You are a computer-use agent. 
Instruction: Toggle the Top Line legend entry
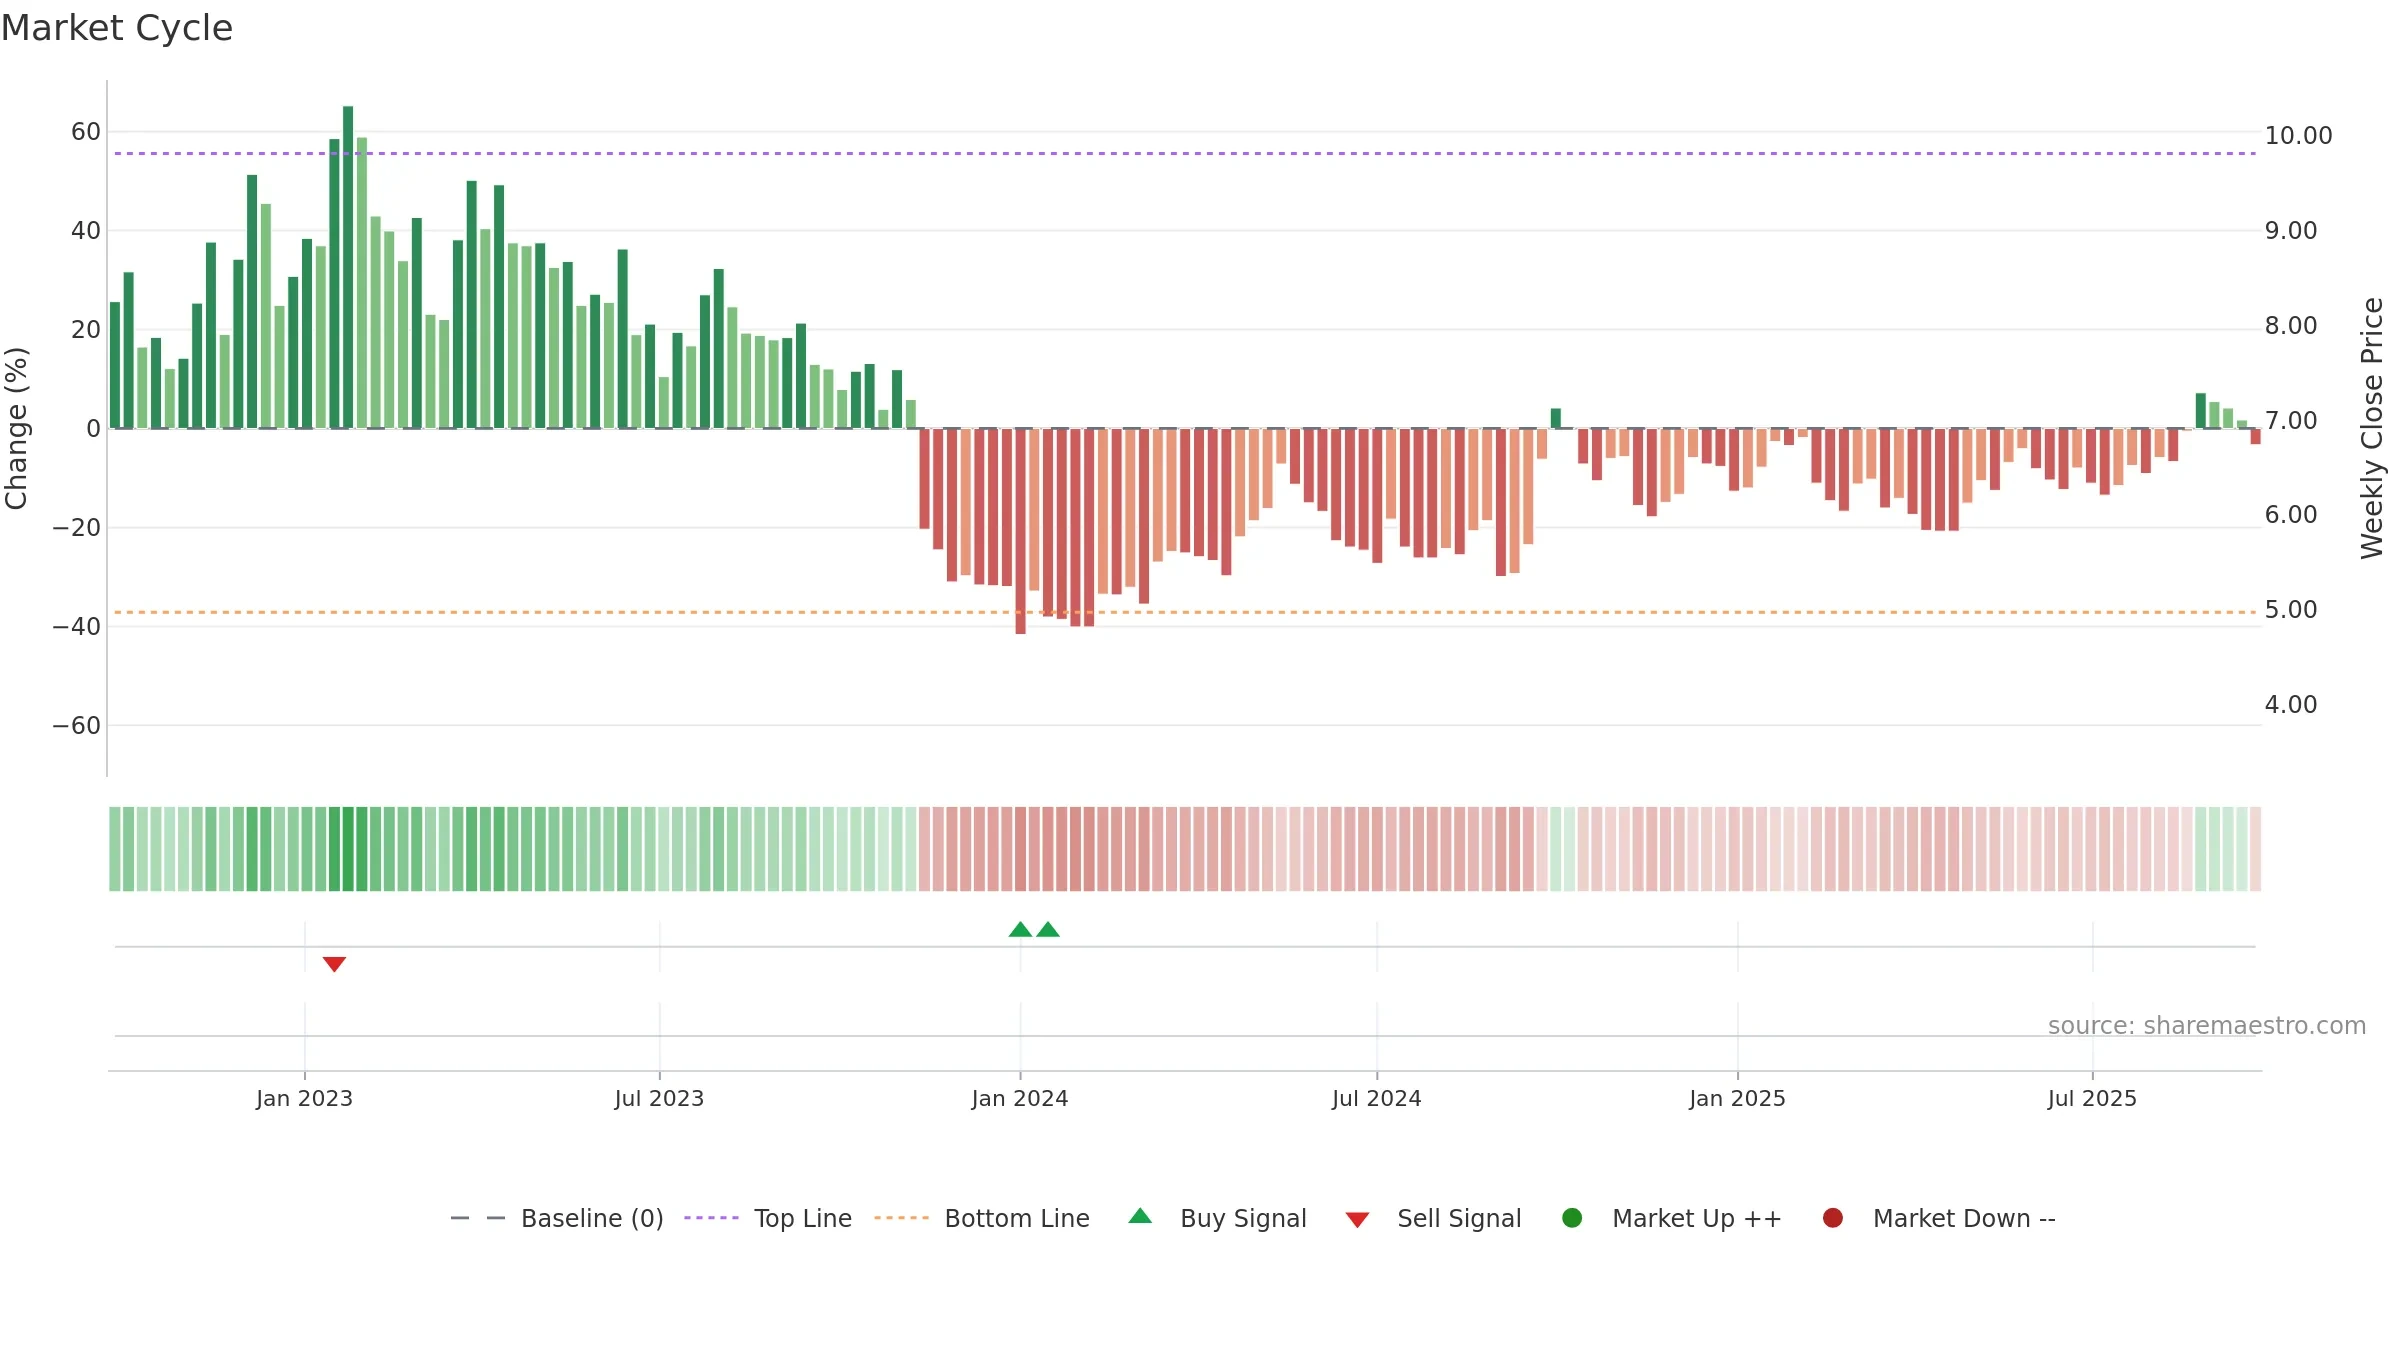(x=768, y=1218)
